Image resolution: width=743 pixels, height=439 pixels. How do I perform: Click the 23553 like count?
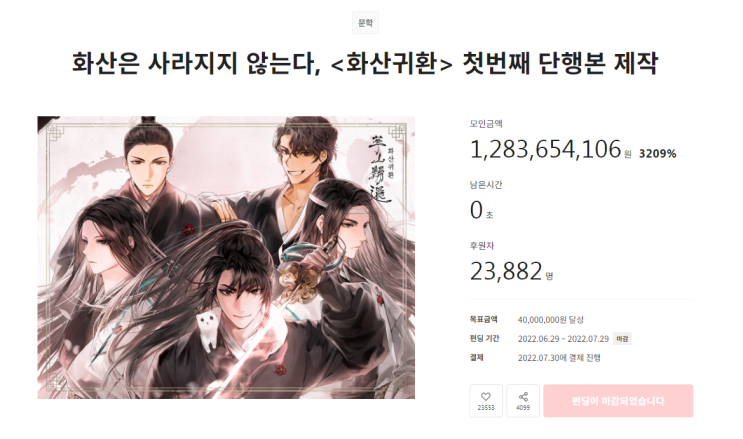coord(486,408)
